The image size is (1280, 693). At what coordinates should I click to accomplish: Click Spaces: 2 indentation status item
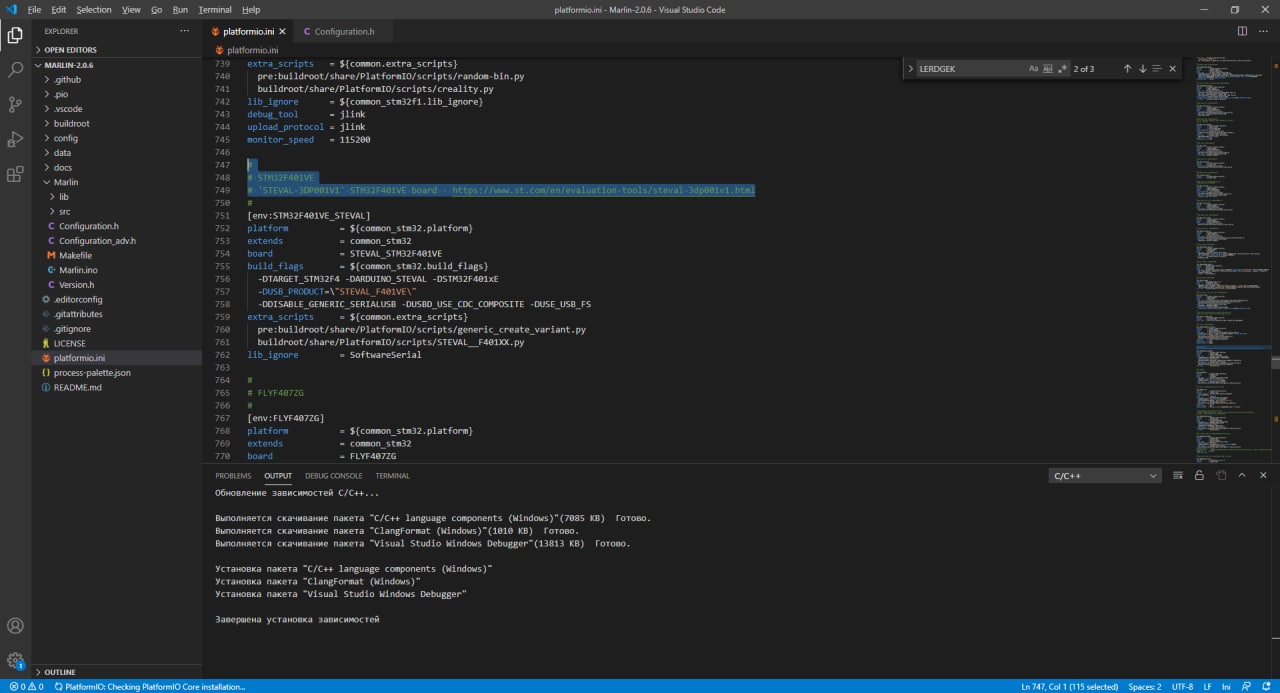tap(1145, 686)
